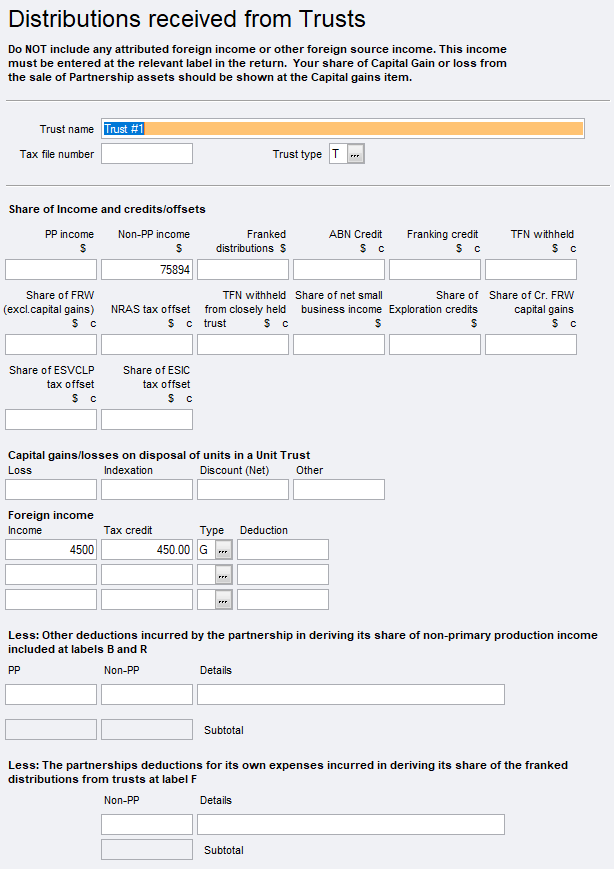Select the ABN Credit field
The height and width of the screenshot is (869, 614).
[x=338, y=270]
